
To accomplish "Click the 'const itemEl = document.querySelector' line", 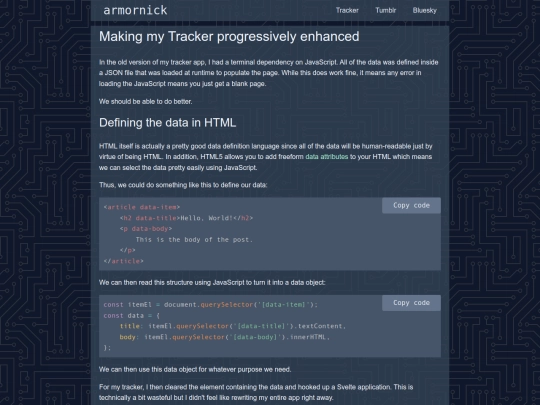I will [210, 305].
